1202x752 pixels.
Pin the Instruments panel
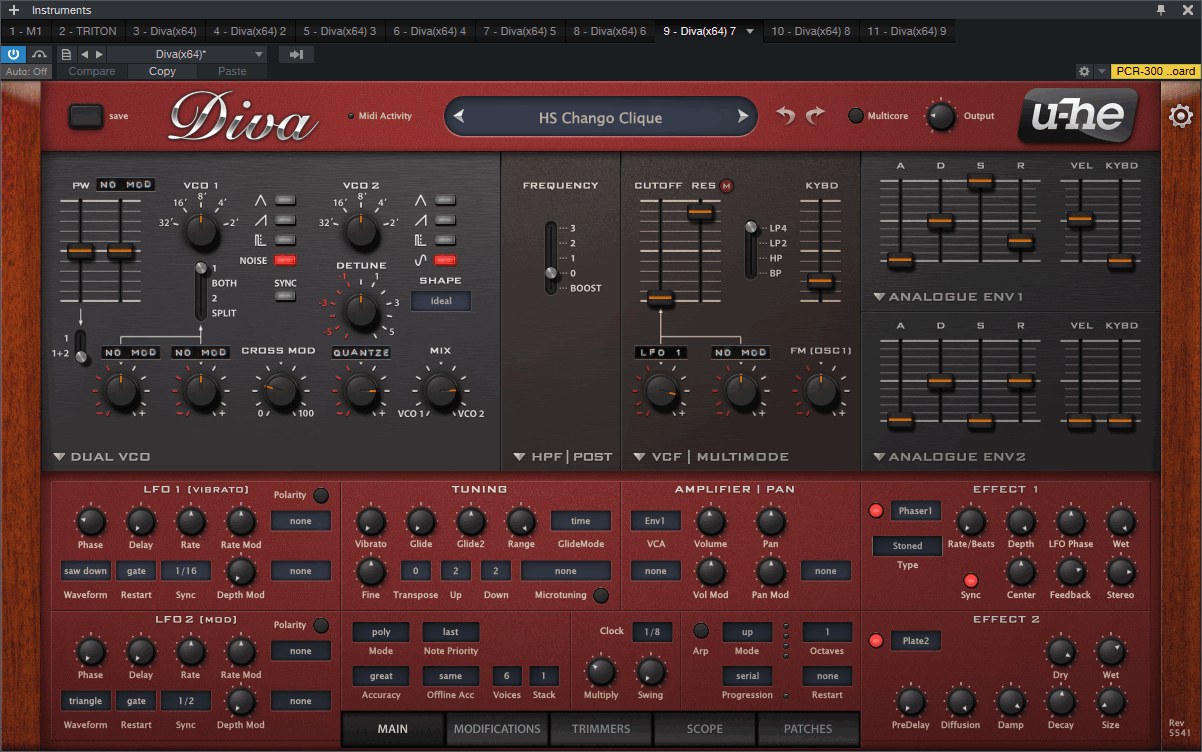pos(1161,10)
